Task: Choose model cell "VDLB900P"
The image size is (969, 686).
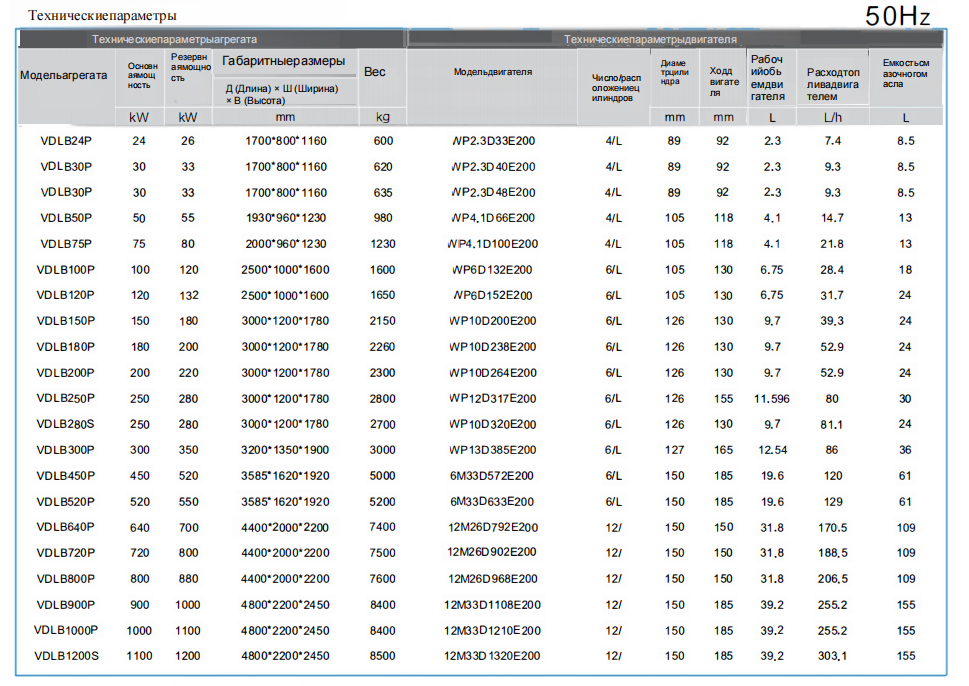Action: pos(66,605)
